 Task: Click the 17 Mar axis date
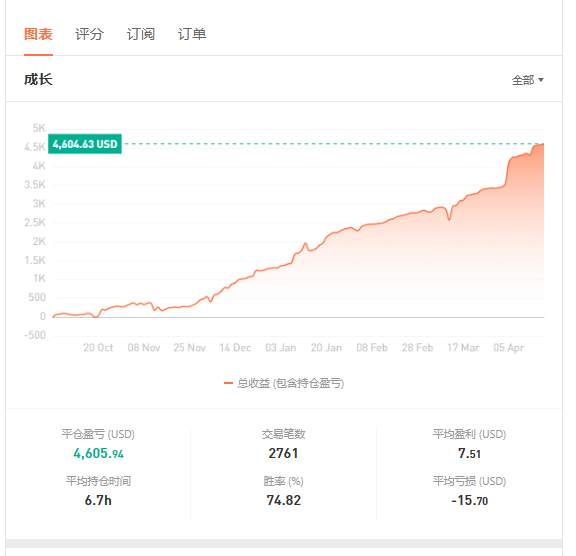coord(463,347)
